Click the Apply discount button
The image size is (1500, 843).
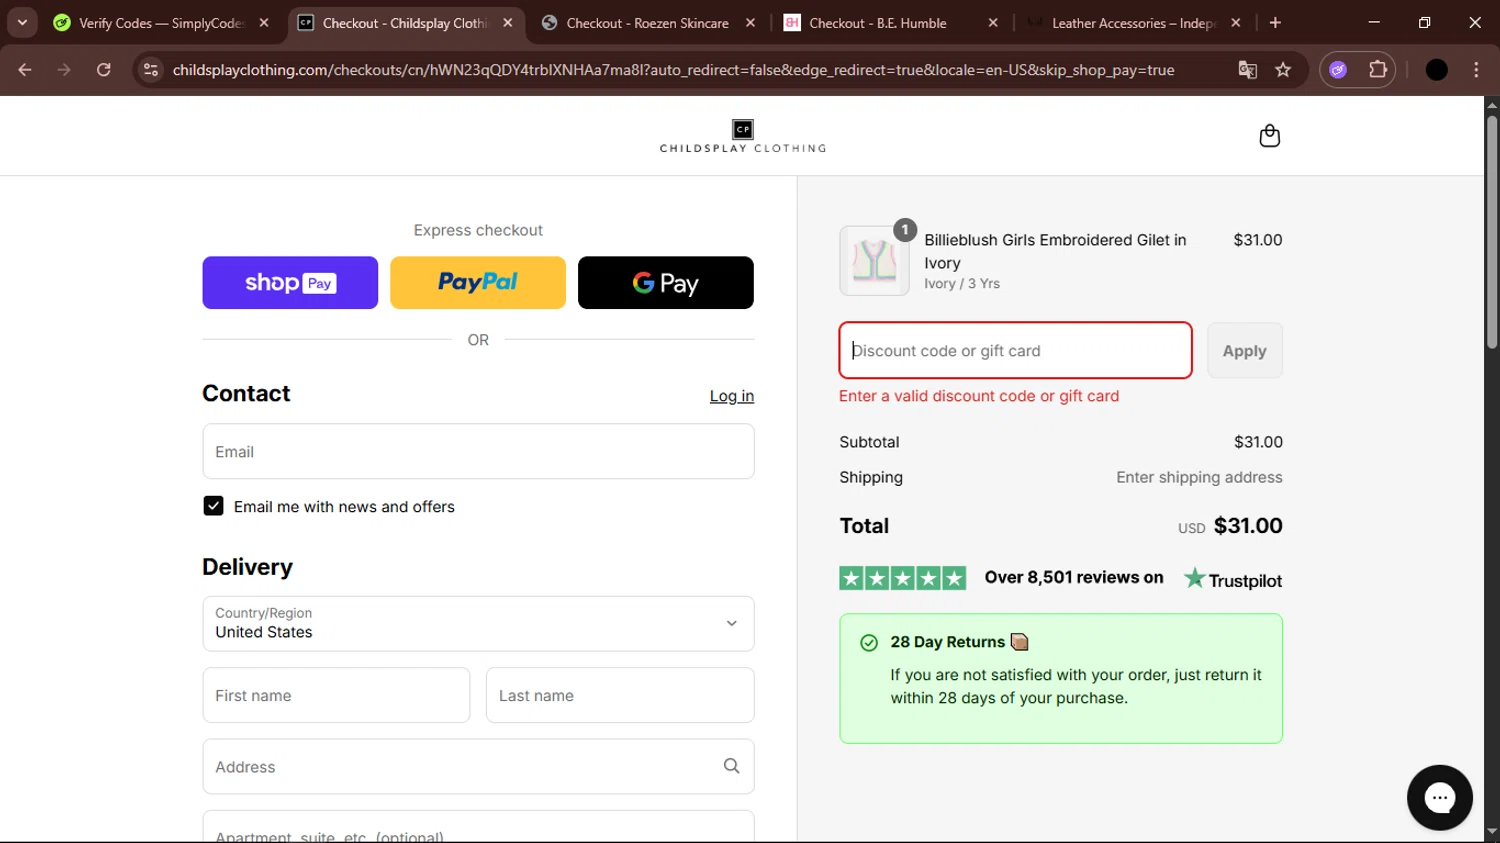click(x=1244, y=351)
